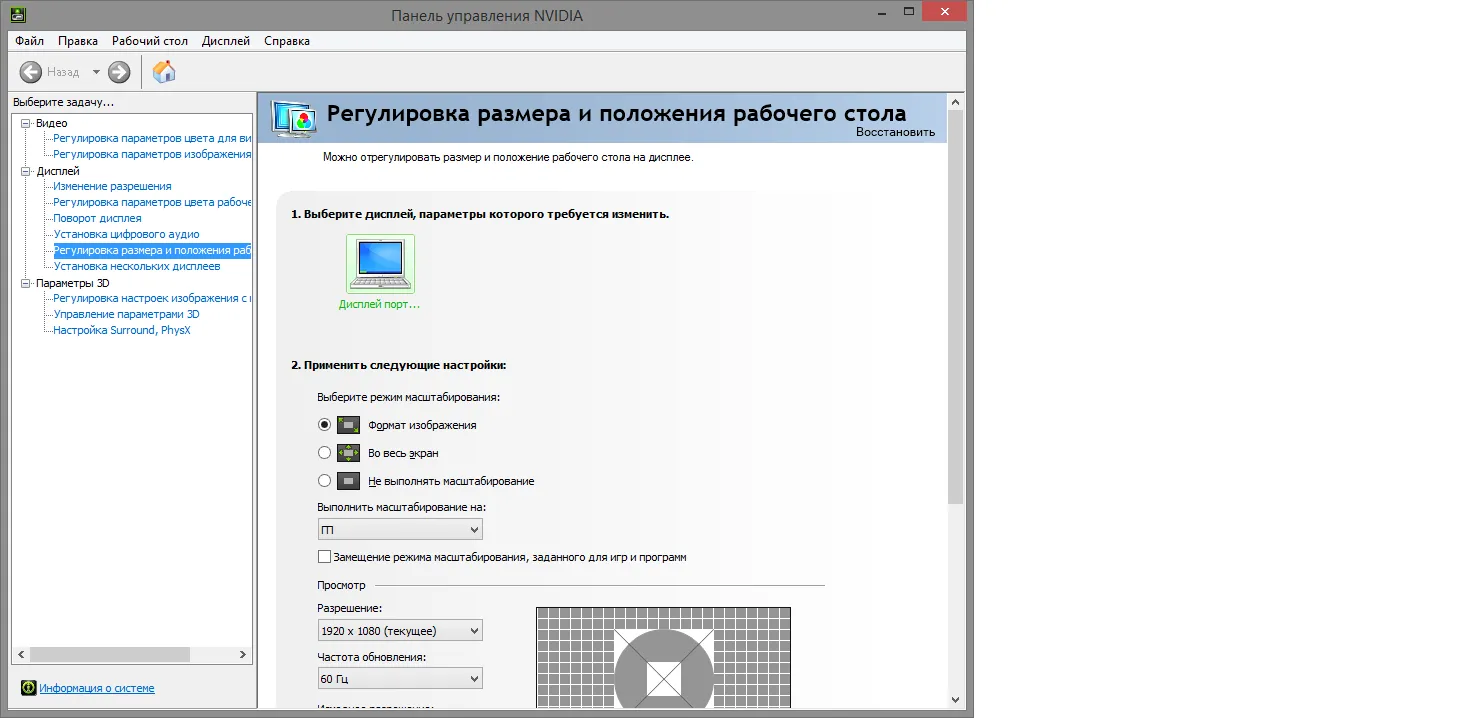Click the task tree scroll left arrow

(20, 654)
